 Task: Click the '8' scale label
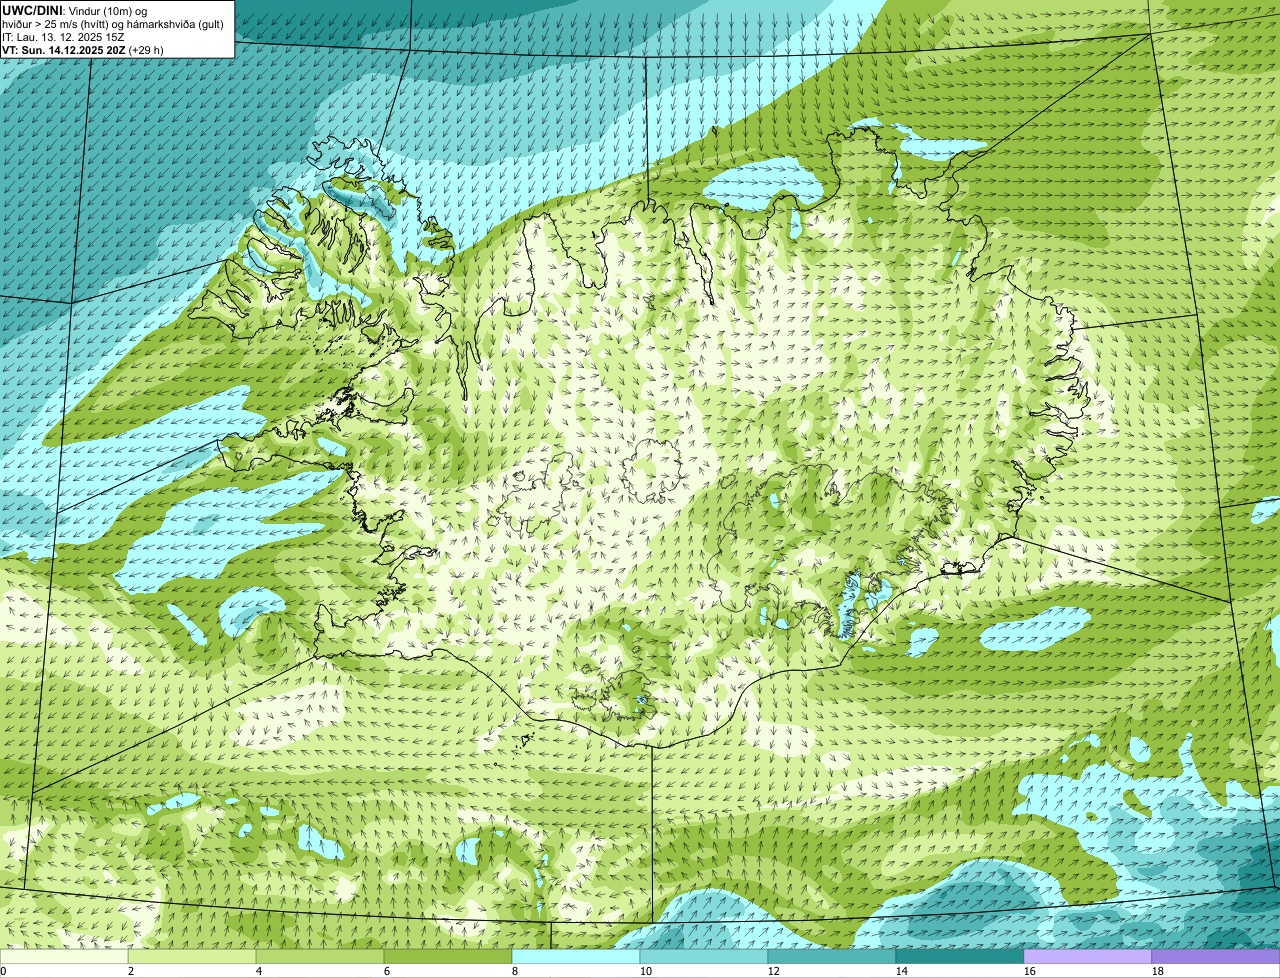click(x=515, y=971)
